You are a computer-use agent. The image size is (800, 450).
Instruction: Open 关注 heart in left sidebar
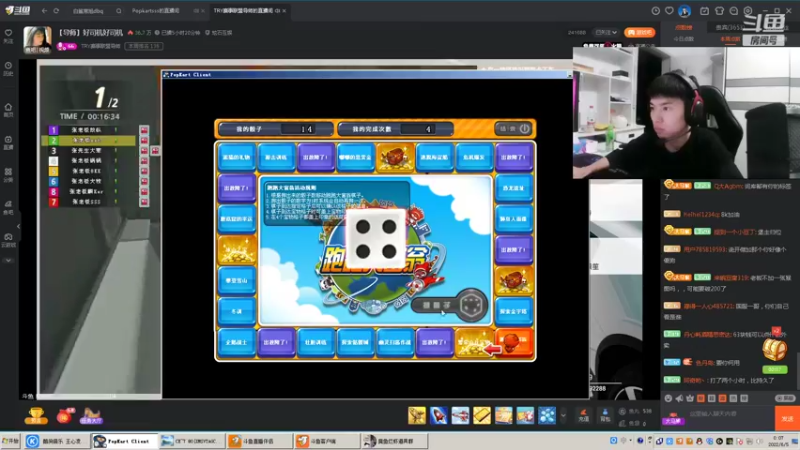pos(8,36)
